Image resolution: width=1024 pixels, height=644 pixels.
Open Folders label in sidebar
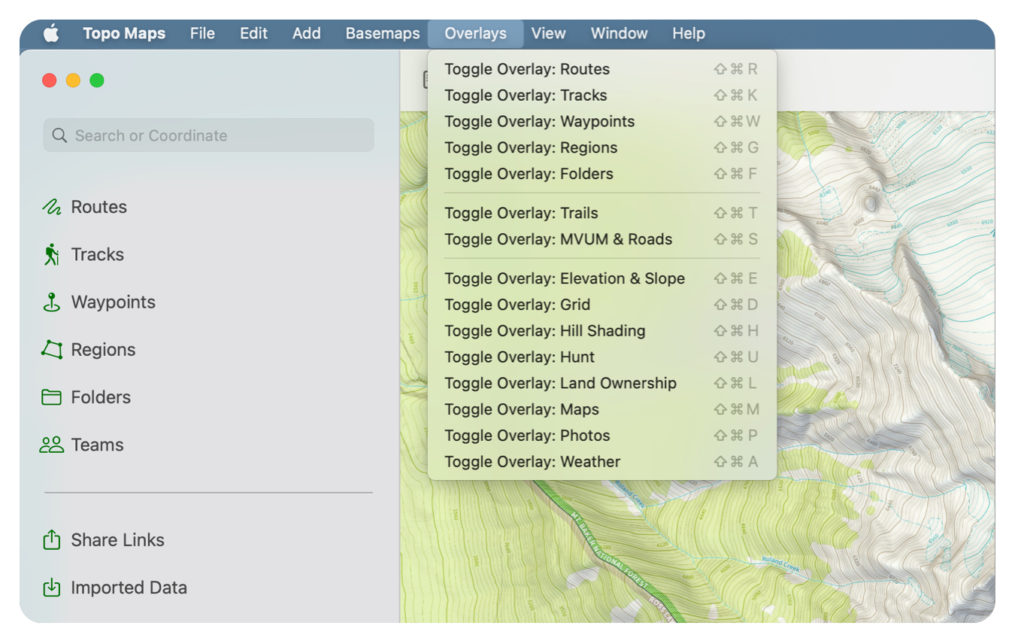coord(101,397)
